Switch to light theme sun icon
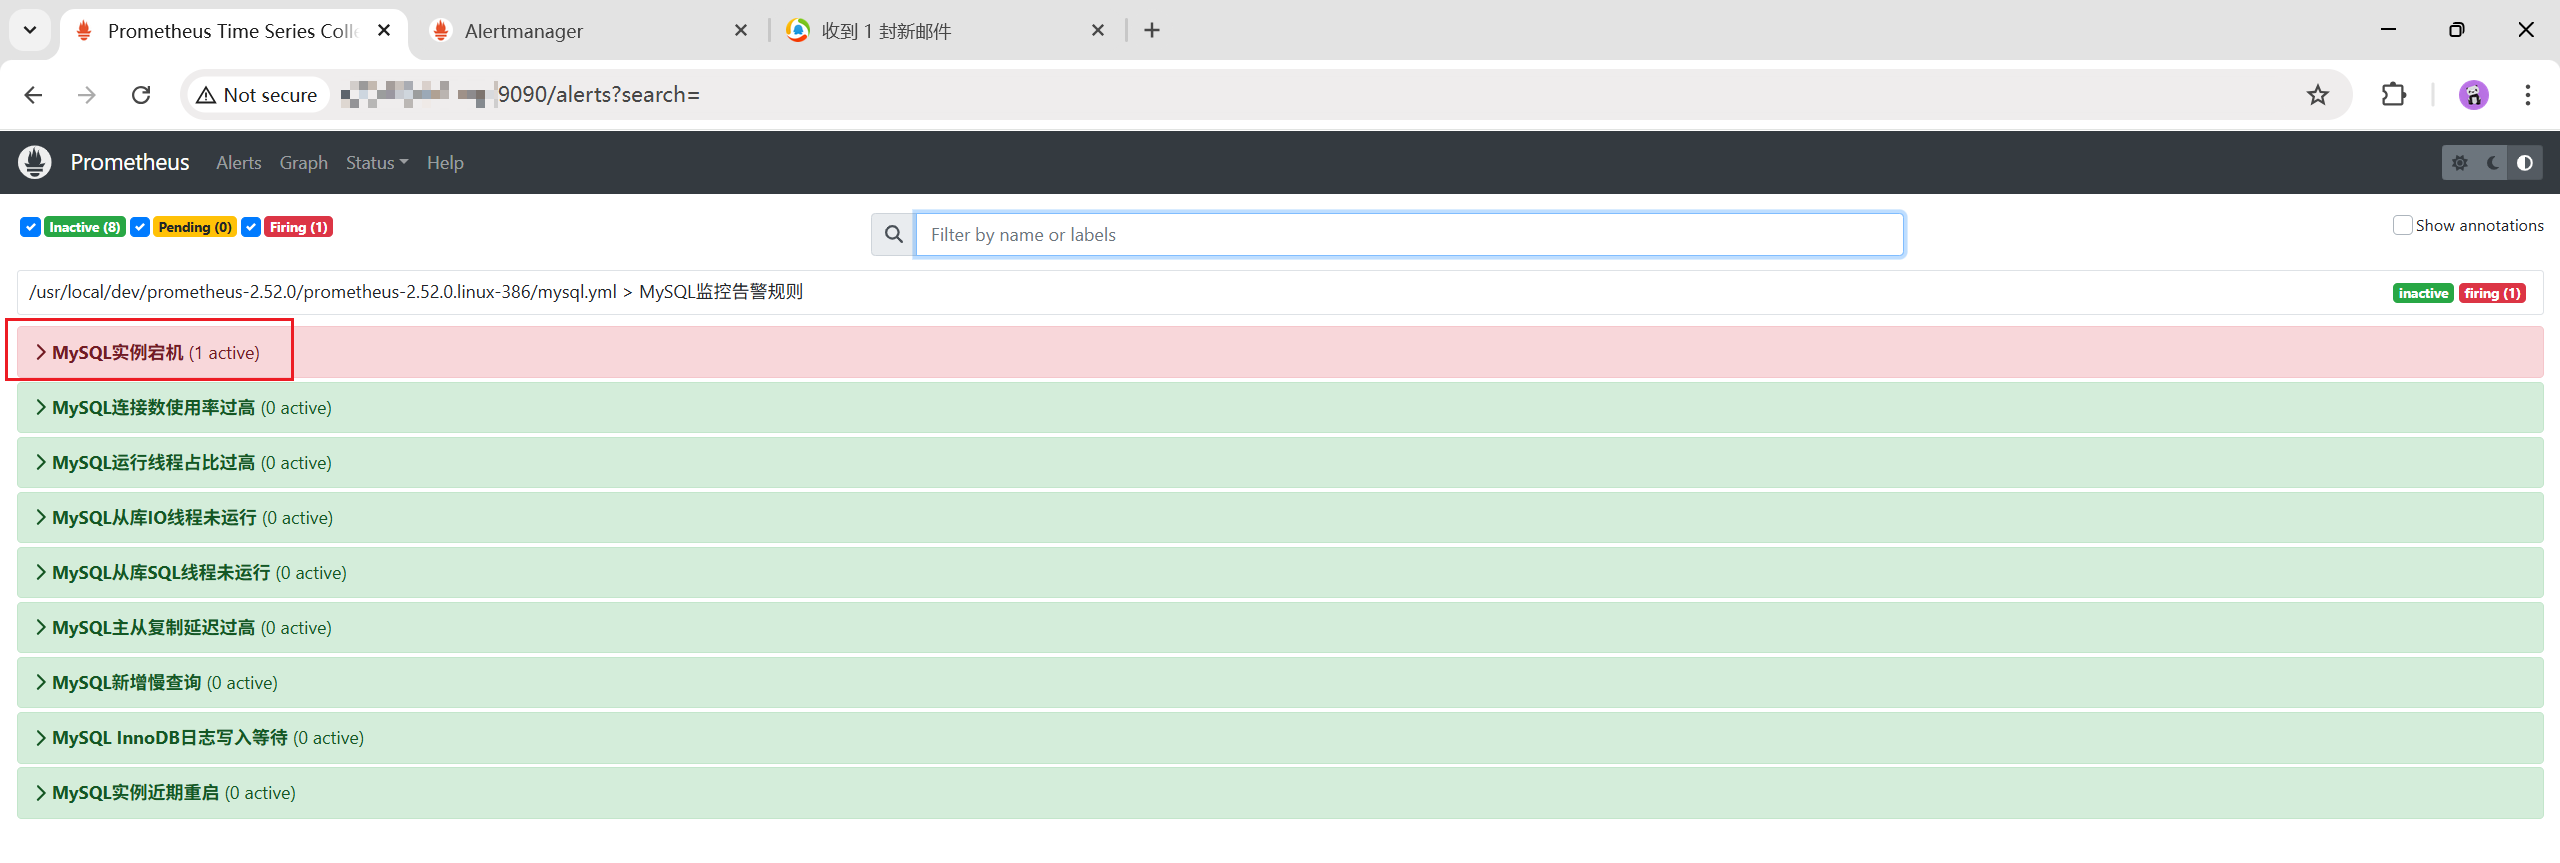The width and height of the screenshot is (2560, 863). (2460, 163)
